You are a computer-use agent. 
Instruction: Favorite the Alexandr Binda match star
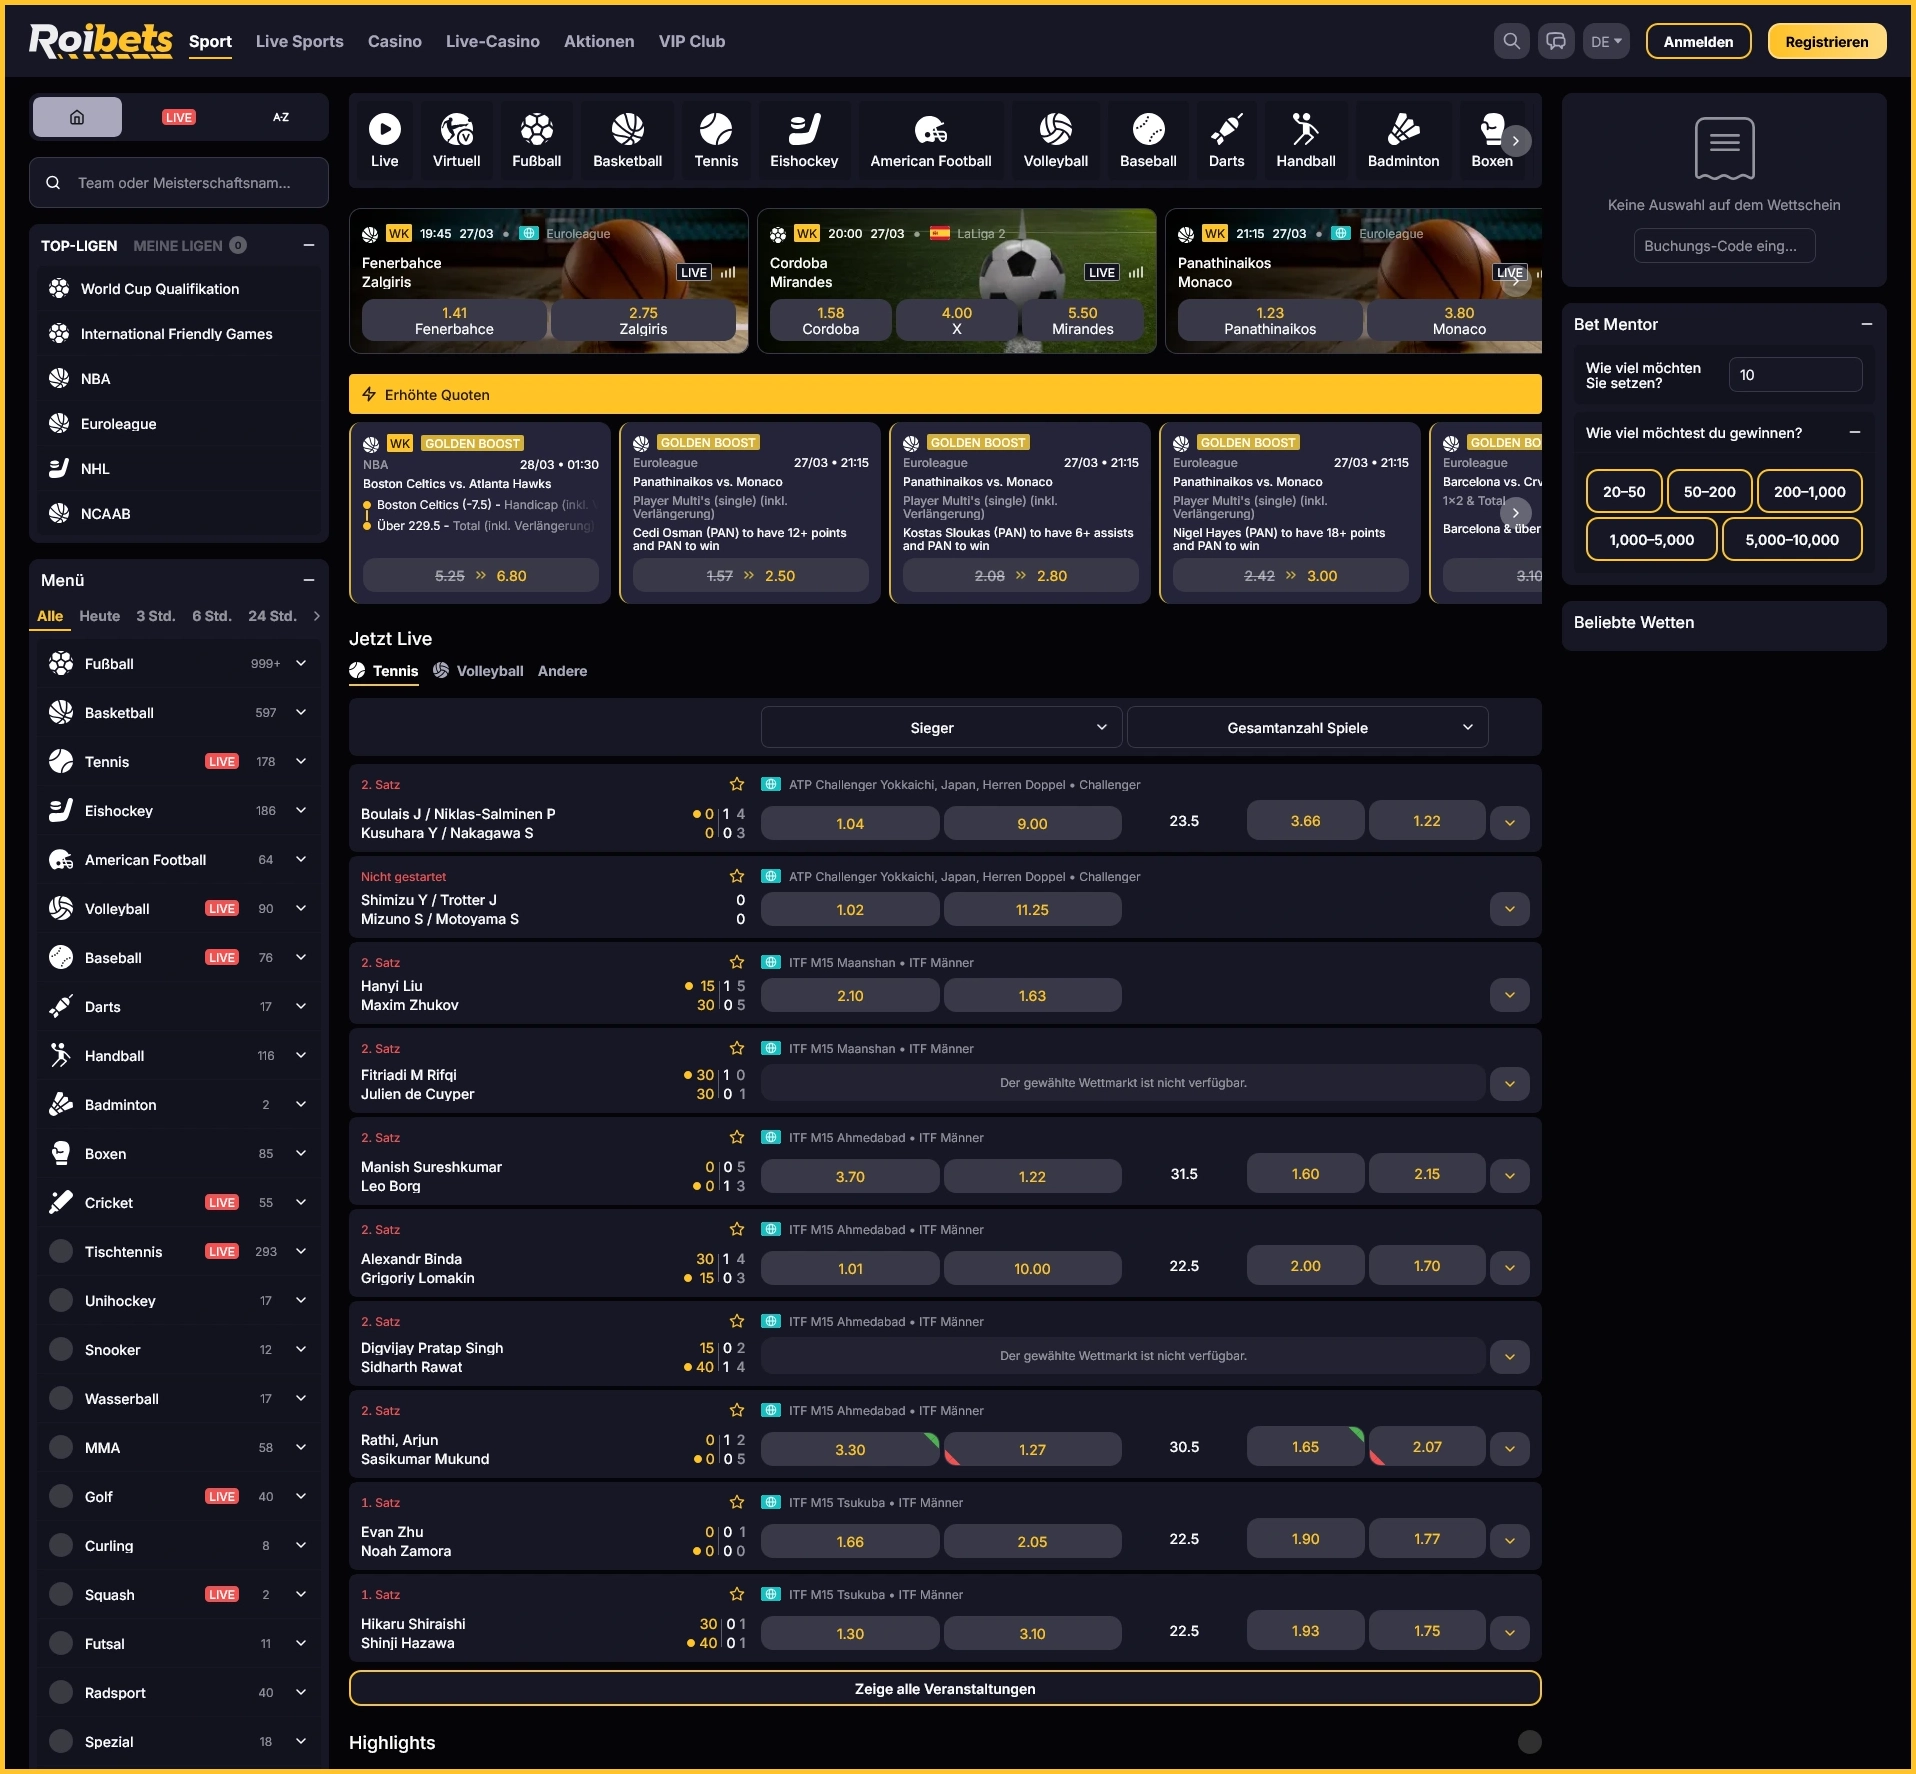(737, 1229)
